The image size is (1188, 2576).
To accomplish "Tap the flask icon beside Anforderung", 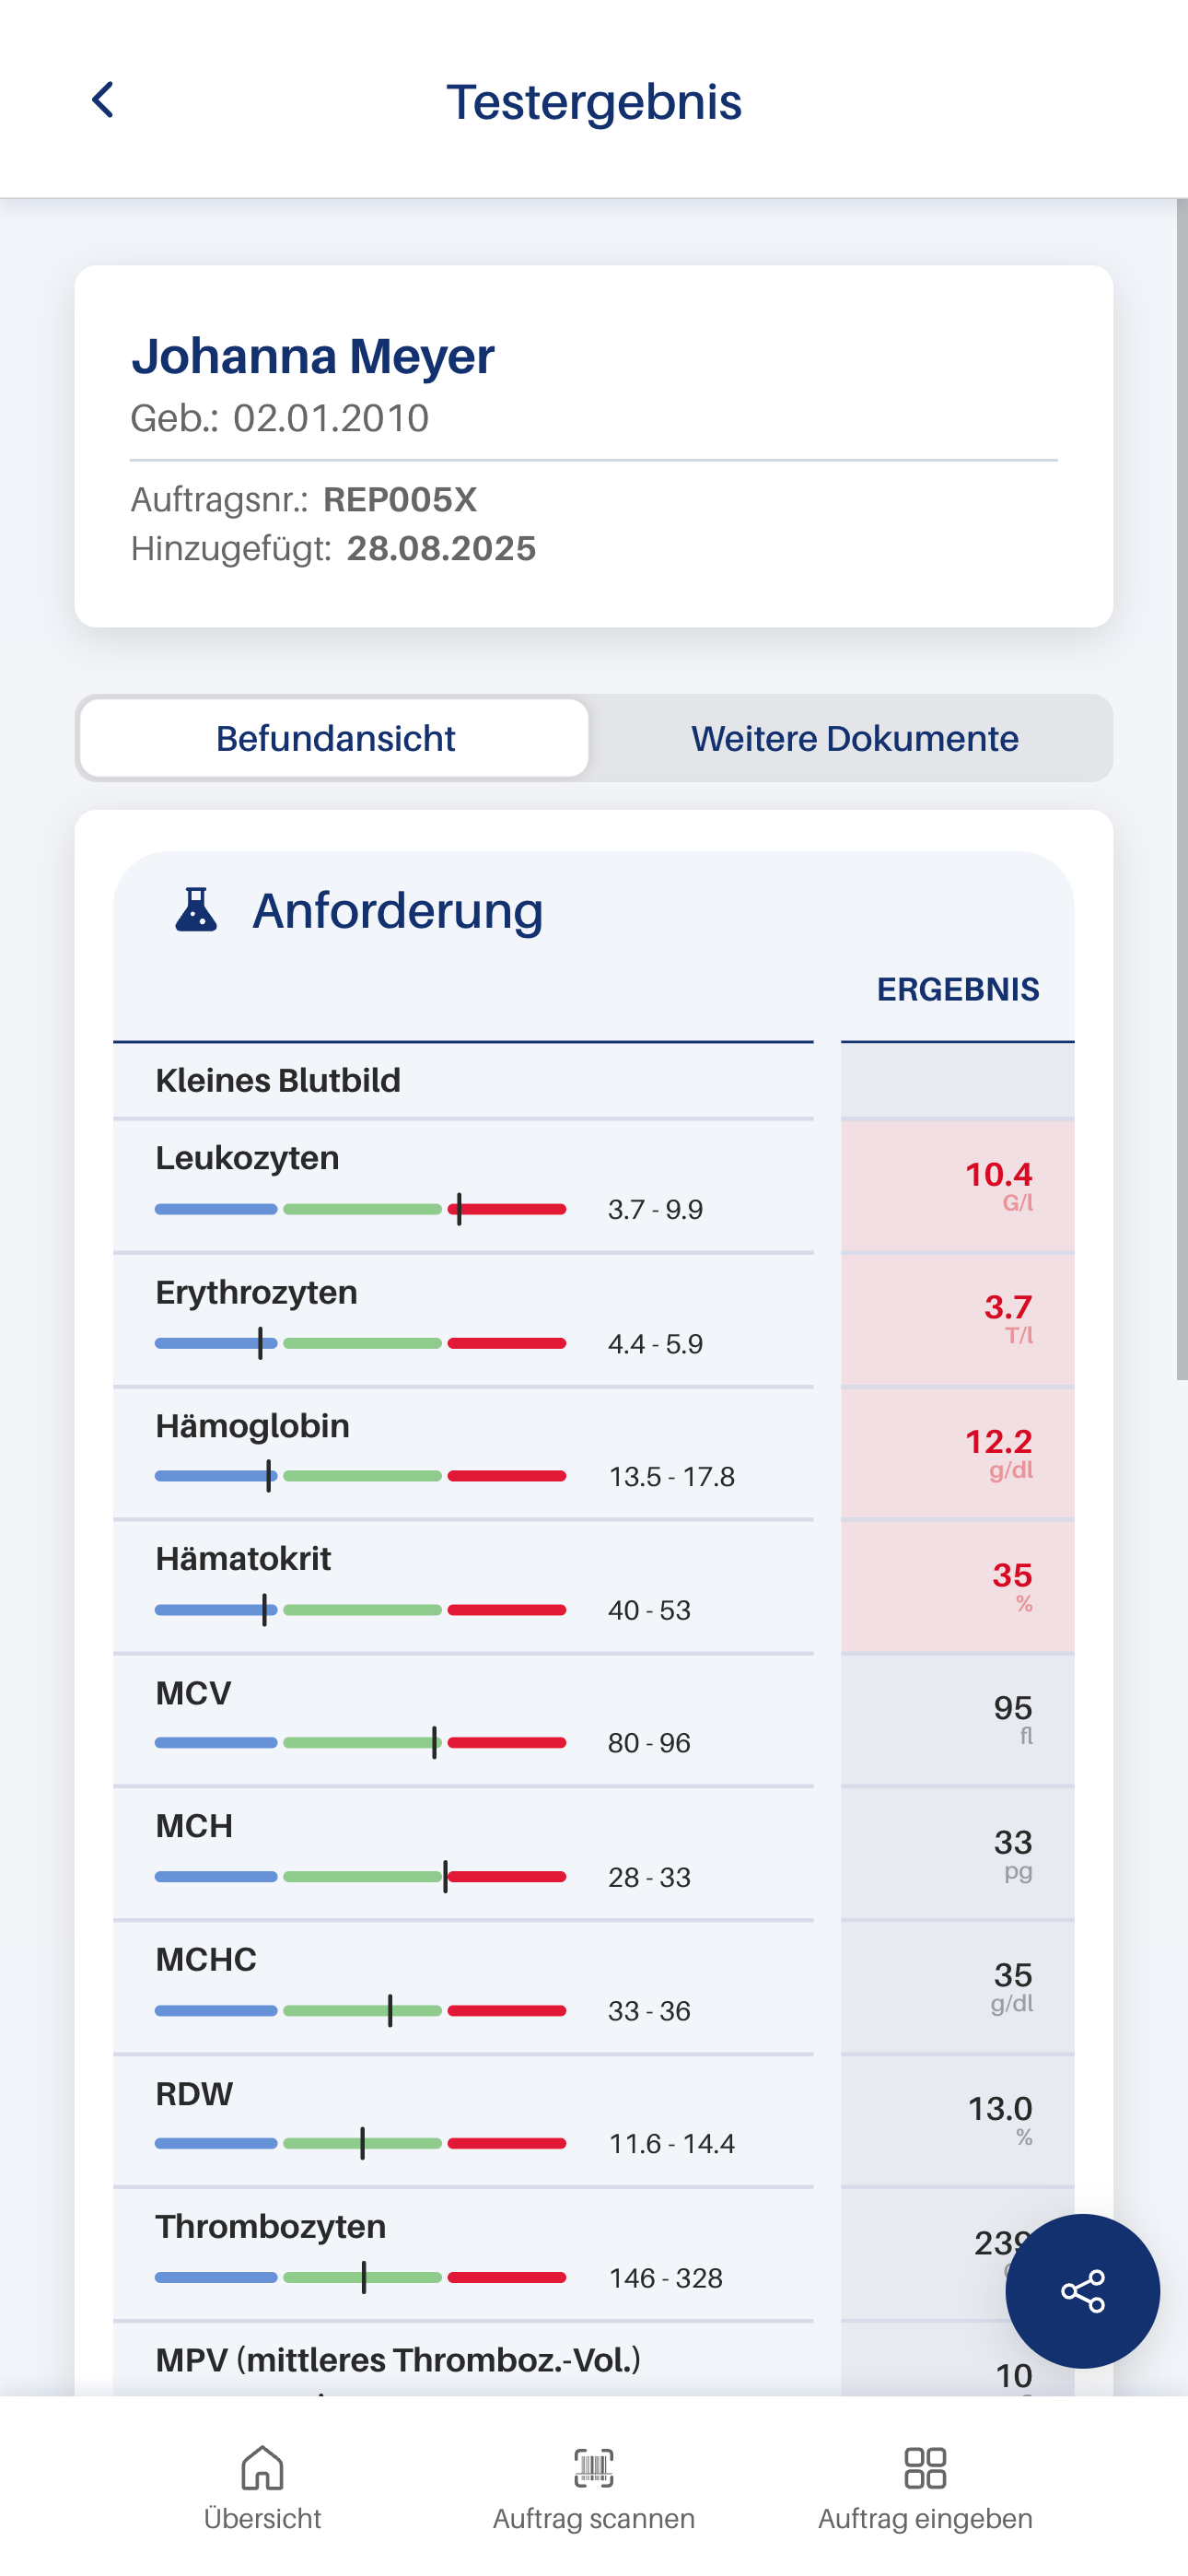I will (x=196, y=910).
